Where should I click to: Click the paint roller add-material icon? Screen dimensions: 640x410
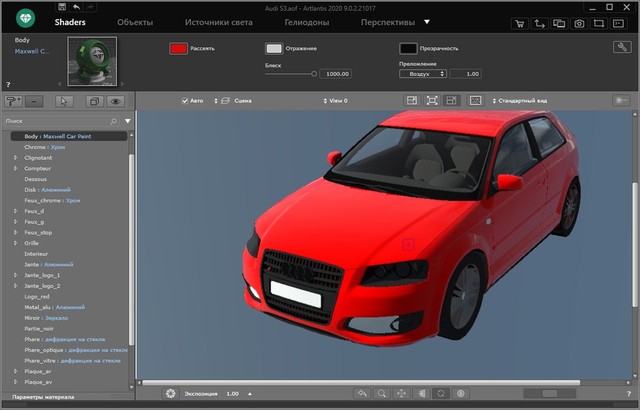click(13, 101)
